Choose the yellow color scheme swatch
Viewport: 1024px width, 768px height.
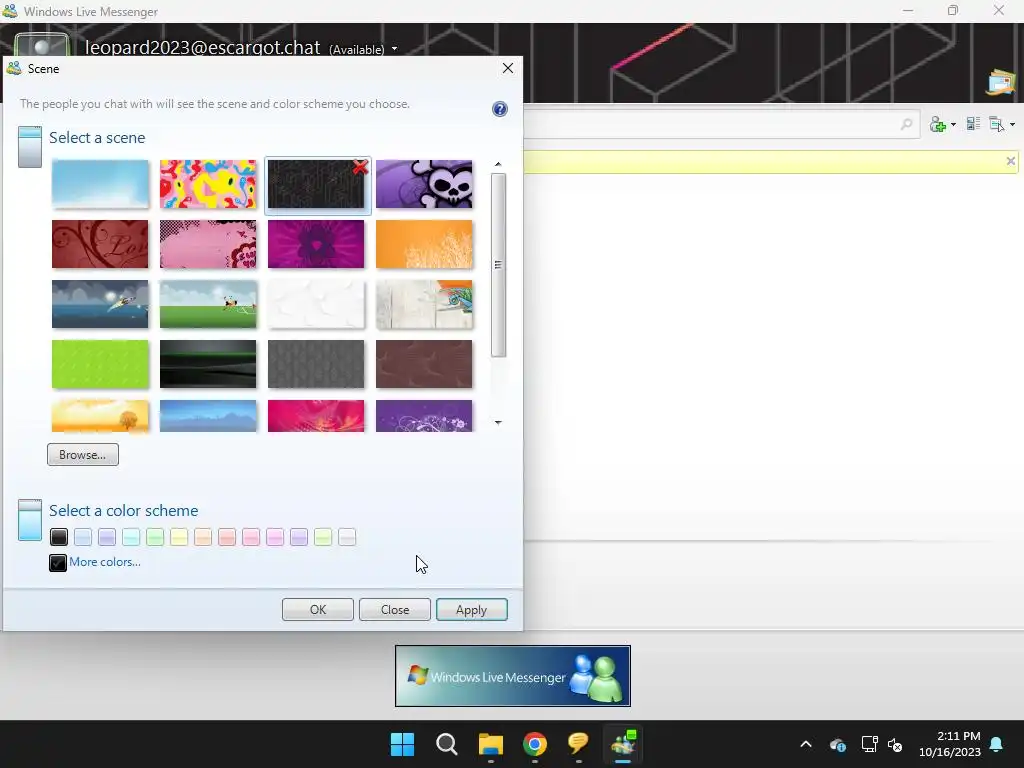point(179,537)
